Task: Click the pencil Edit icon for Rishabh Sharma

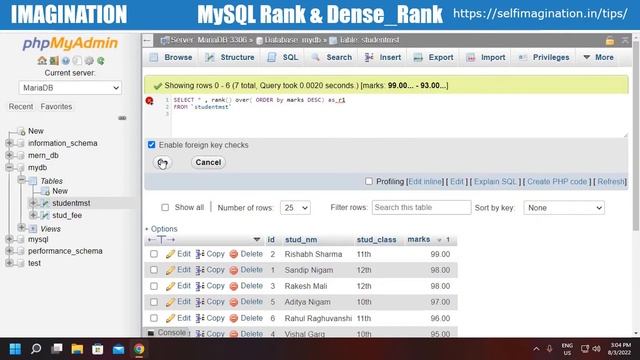Action: tap(170, 254)
